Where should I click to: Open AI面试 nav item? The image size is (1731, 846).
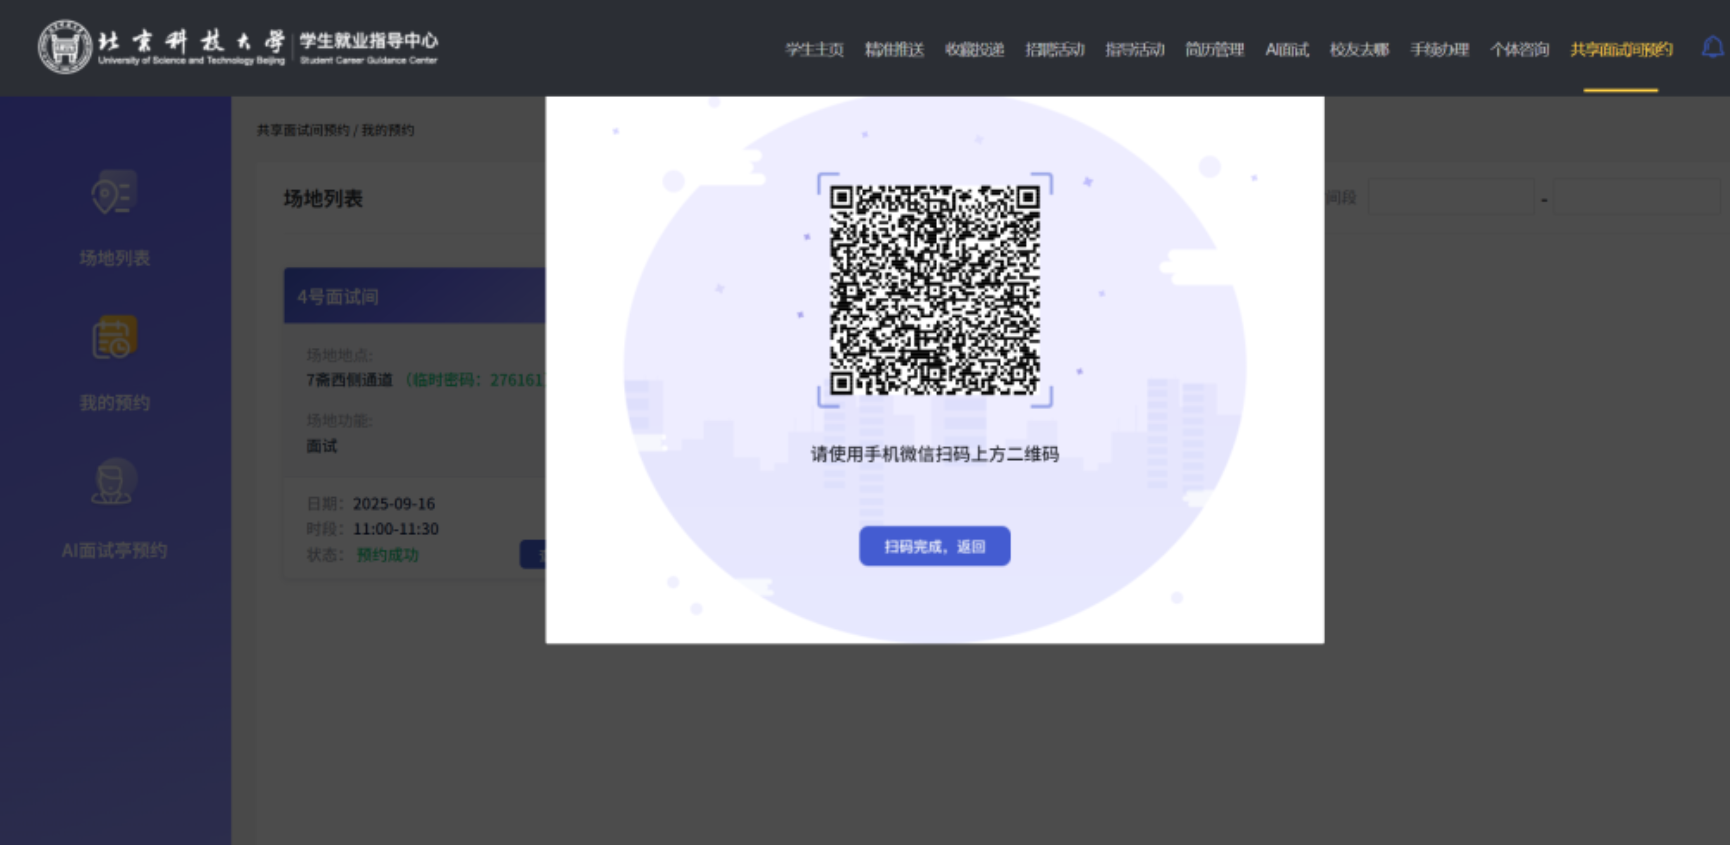pyautogui.click(x=1287, y=49)
